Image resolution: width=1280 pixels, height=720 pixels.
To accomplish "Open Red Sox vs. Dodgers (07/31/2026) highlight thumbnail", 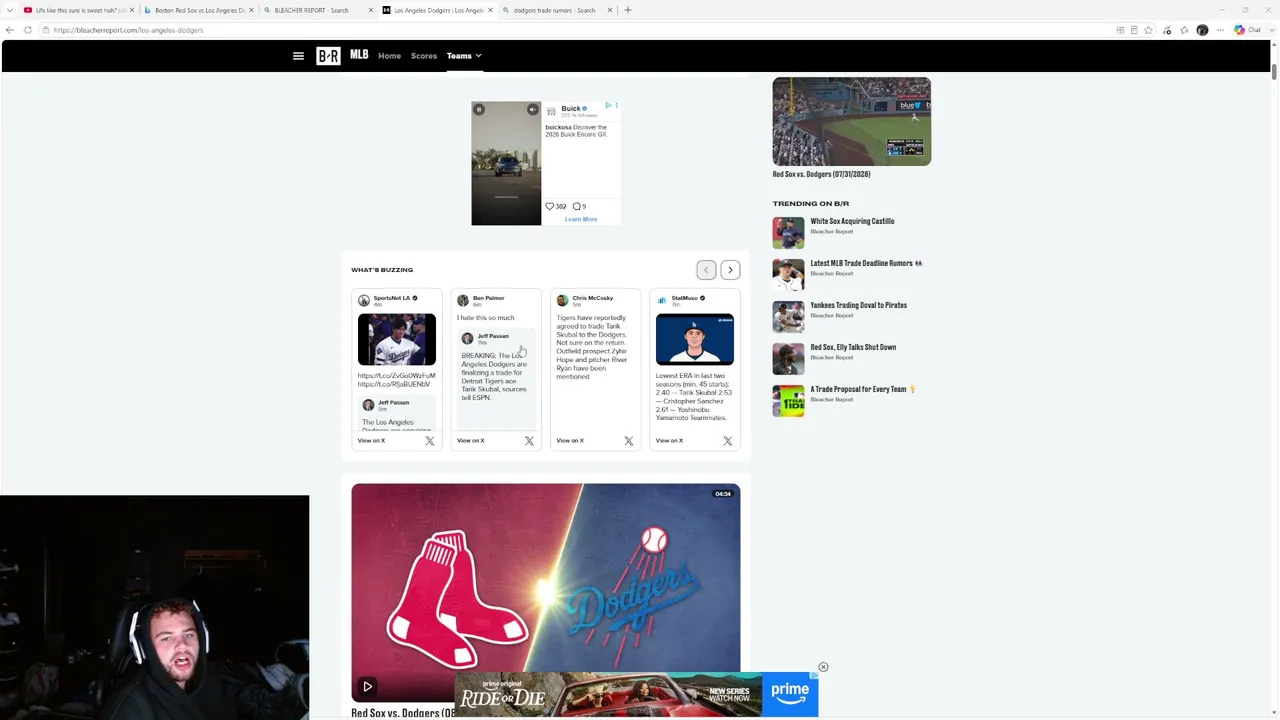I will [851, 121].
